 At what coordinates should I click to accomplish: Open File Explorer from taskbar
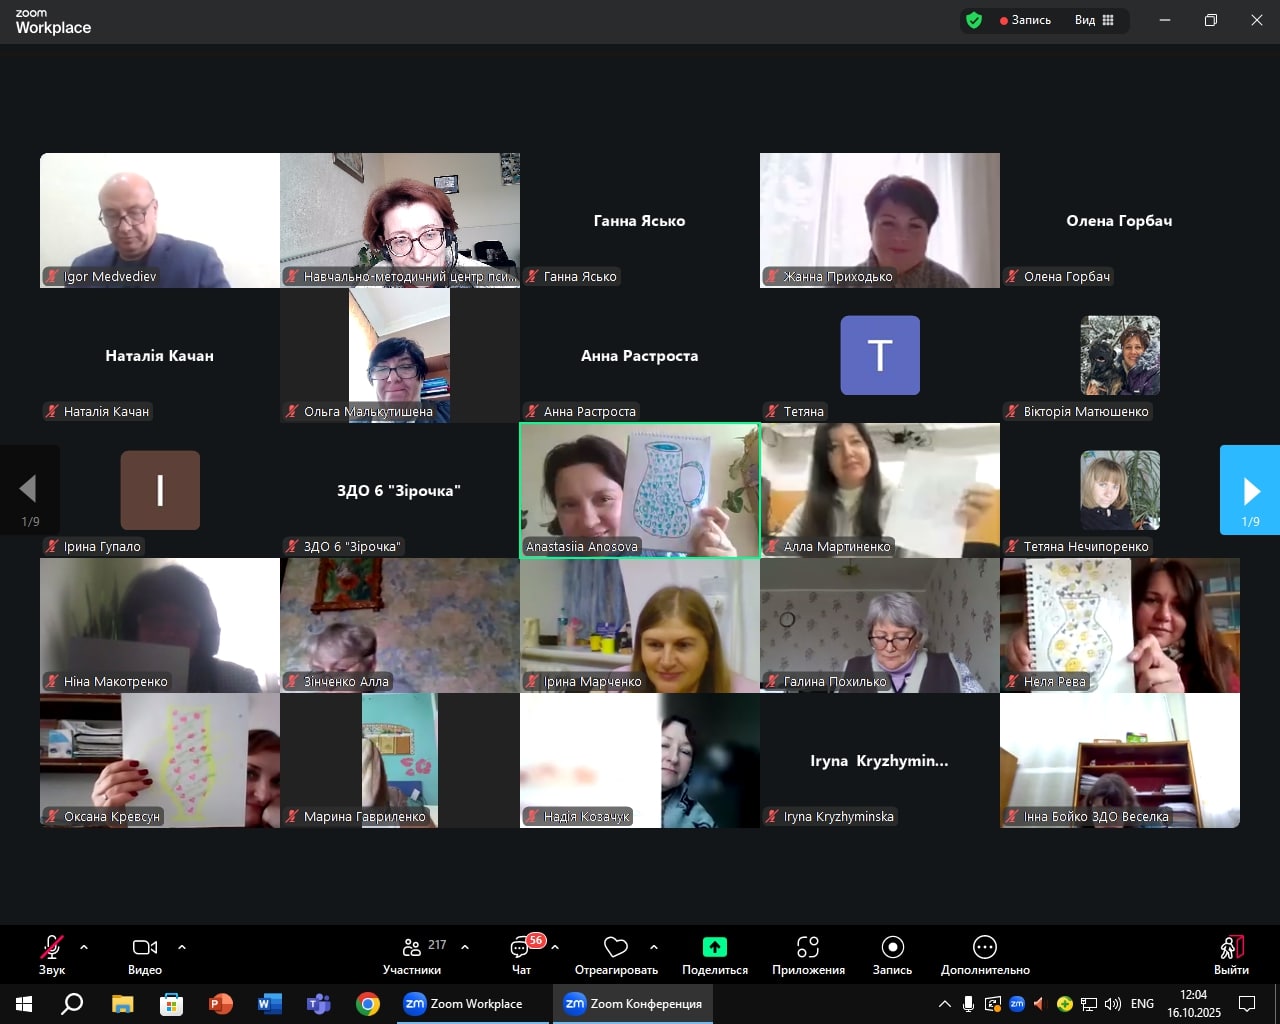click(x=122, y=1004)
